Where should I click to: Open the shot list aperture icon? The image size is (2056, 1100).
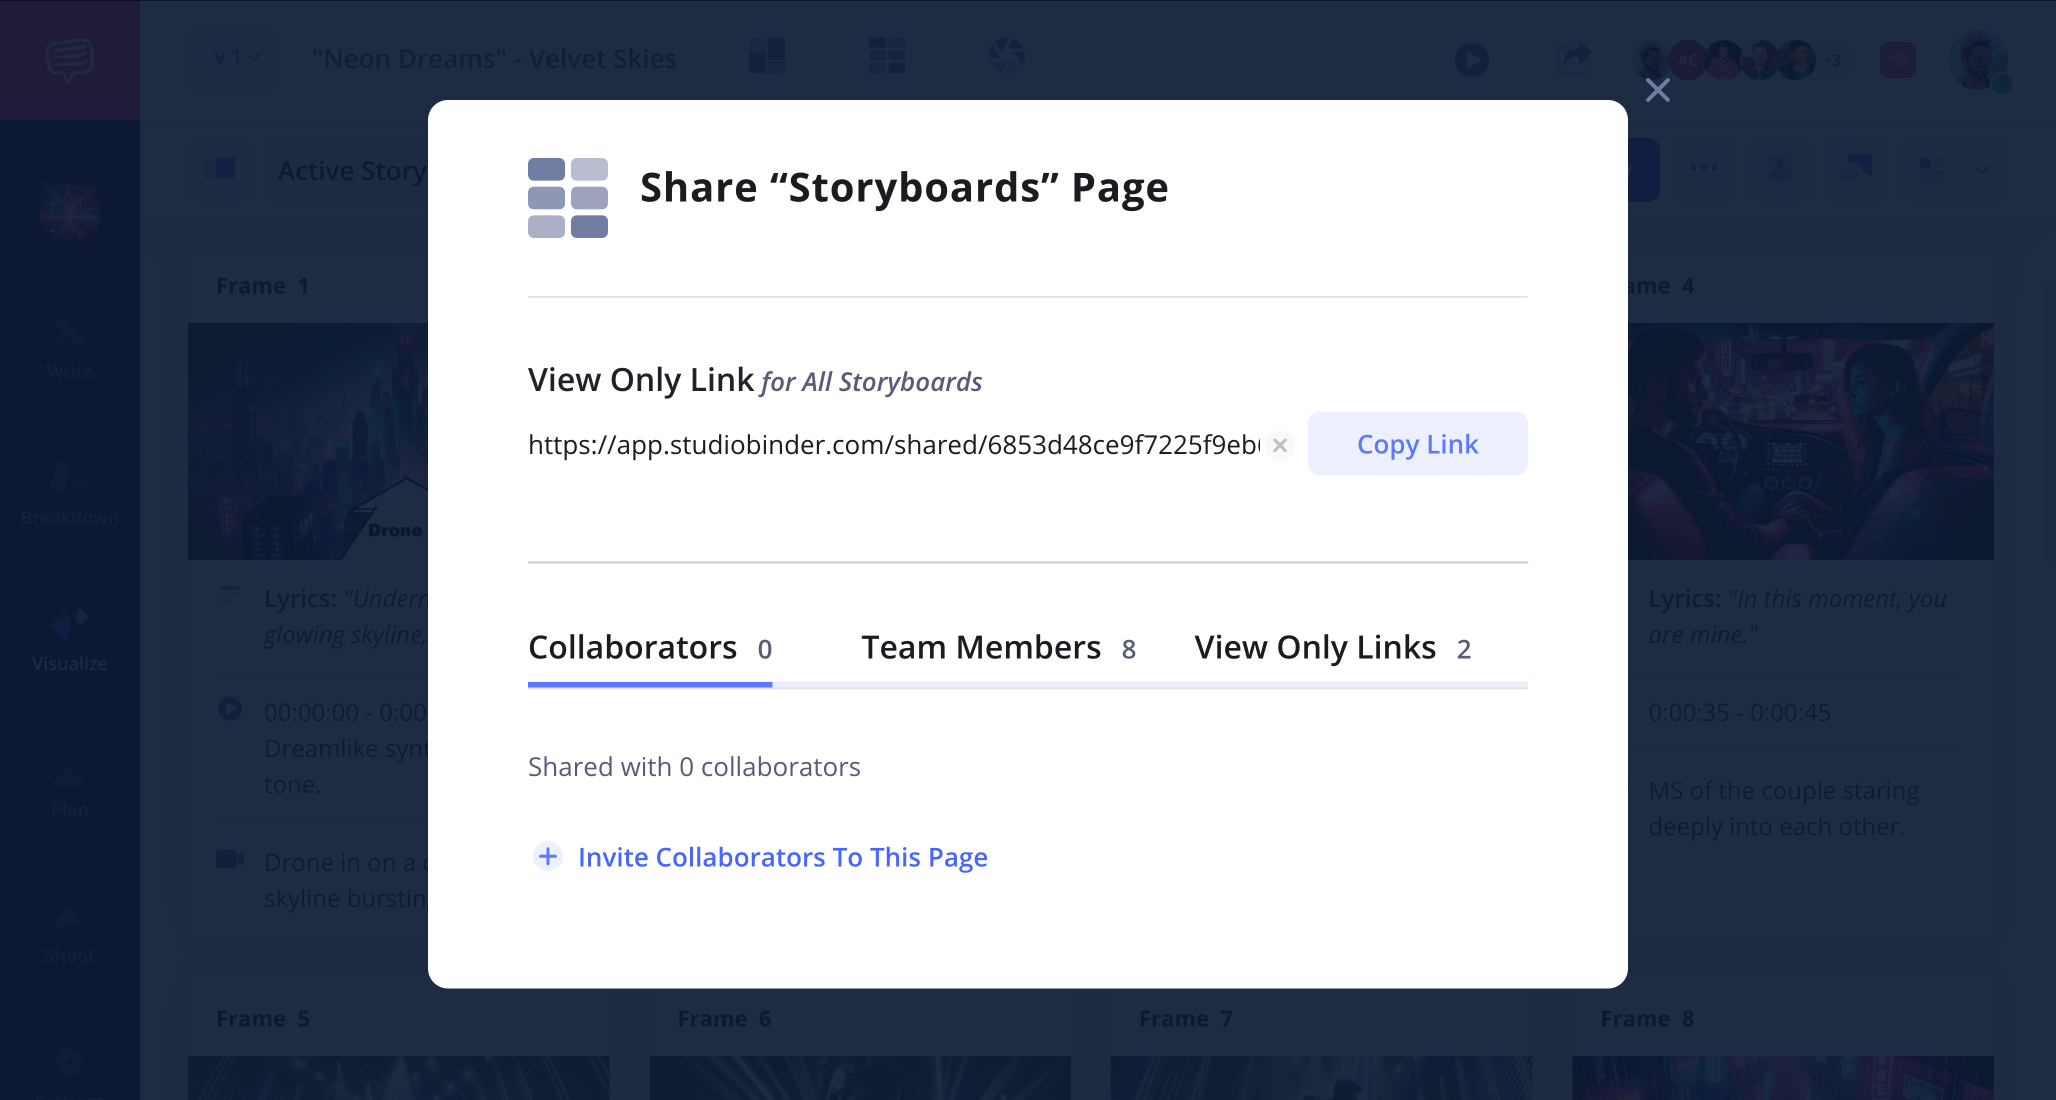(1006, 56)
